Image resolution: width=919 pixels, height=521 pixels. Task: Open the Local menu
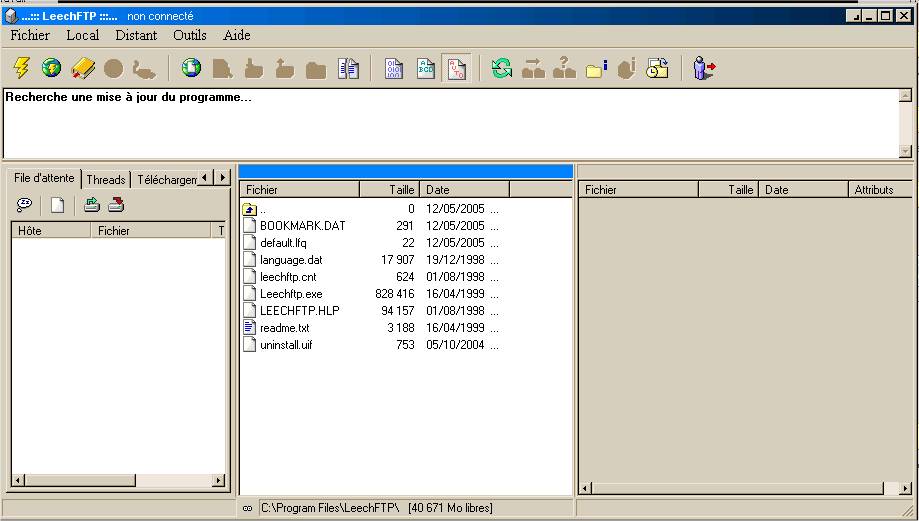tap(83, 35)
